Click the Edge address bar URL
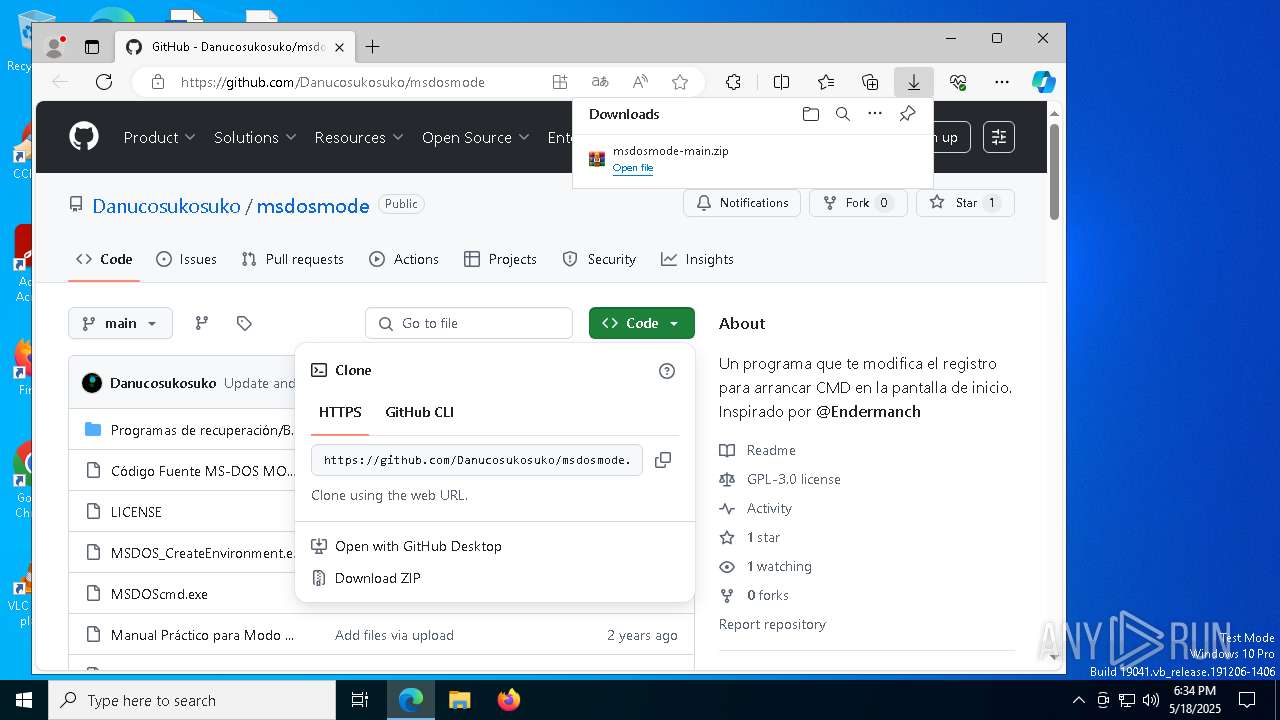Viewport: 1280px width, 720px height. (x=332, y=82)
